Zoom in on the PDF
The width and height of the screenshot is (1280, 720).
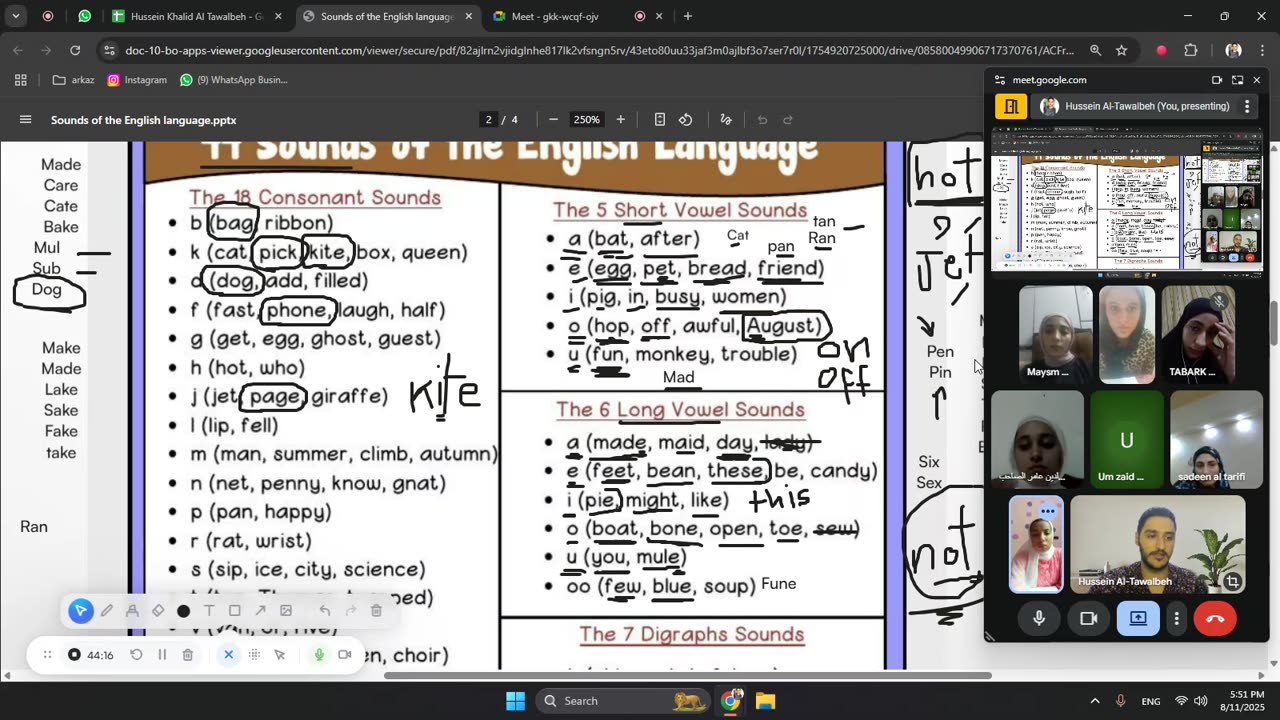click(620, 120)
